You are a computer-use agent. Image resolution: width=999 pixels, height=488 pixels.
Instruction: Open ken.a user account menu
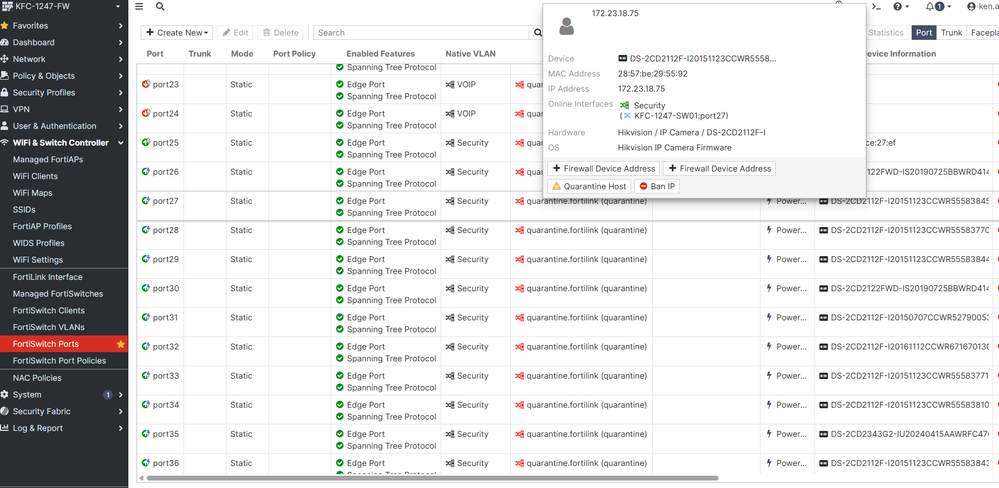[982, 6]
